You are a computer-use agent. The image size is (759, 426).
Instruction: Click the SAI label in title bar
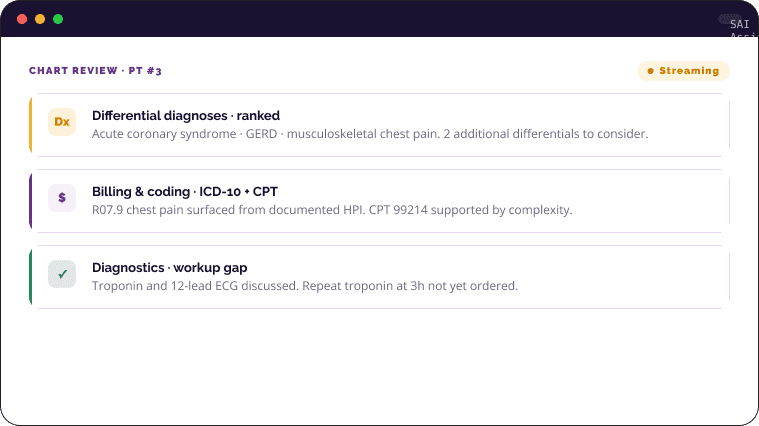click(x=740, y=24)
